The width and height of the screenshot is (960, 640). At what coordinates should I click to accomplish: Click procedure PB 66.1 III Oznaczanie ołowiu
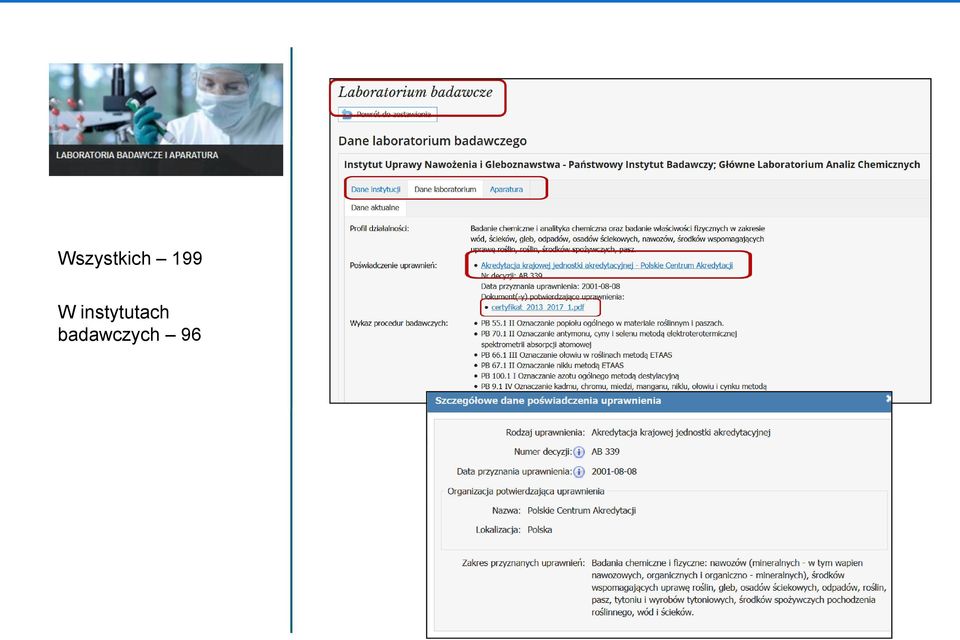(576, 355)
